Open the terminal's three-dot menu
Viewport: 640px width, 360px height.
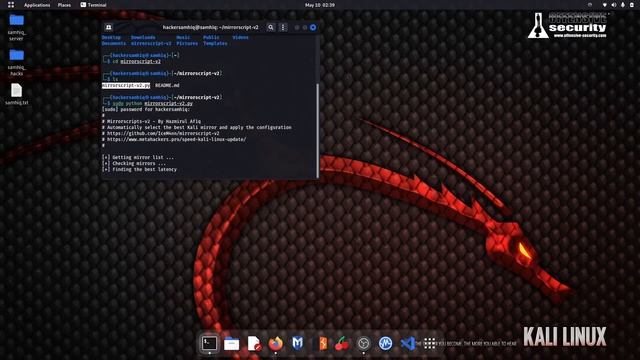pos(283,27)
